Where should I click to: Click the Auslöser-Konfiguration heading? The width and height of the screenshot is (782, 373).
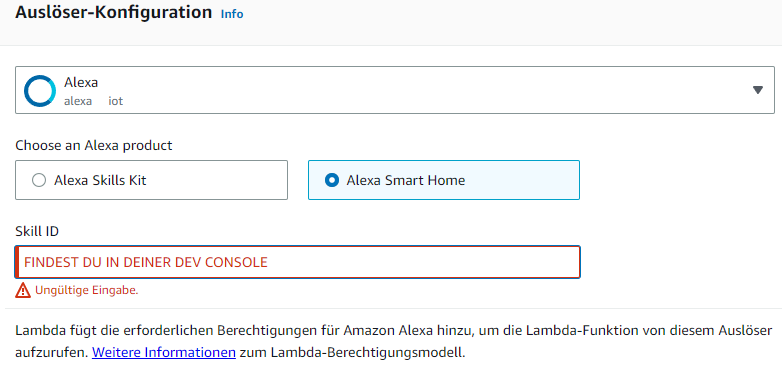[114, 12]
